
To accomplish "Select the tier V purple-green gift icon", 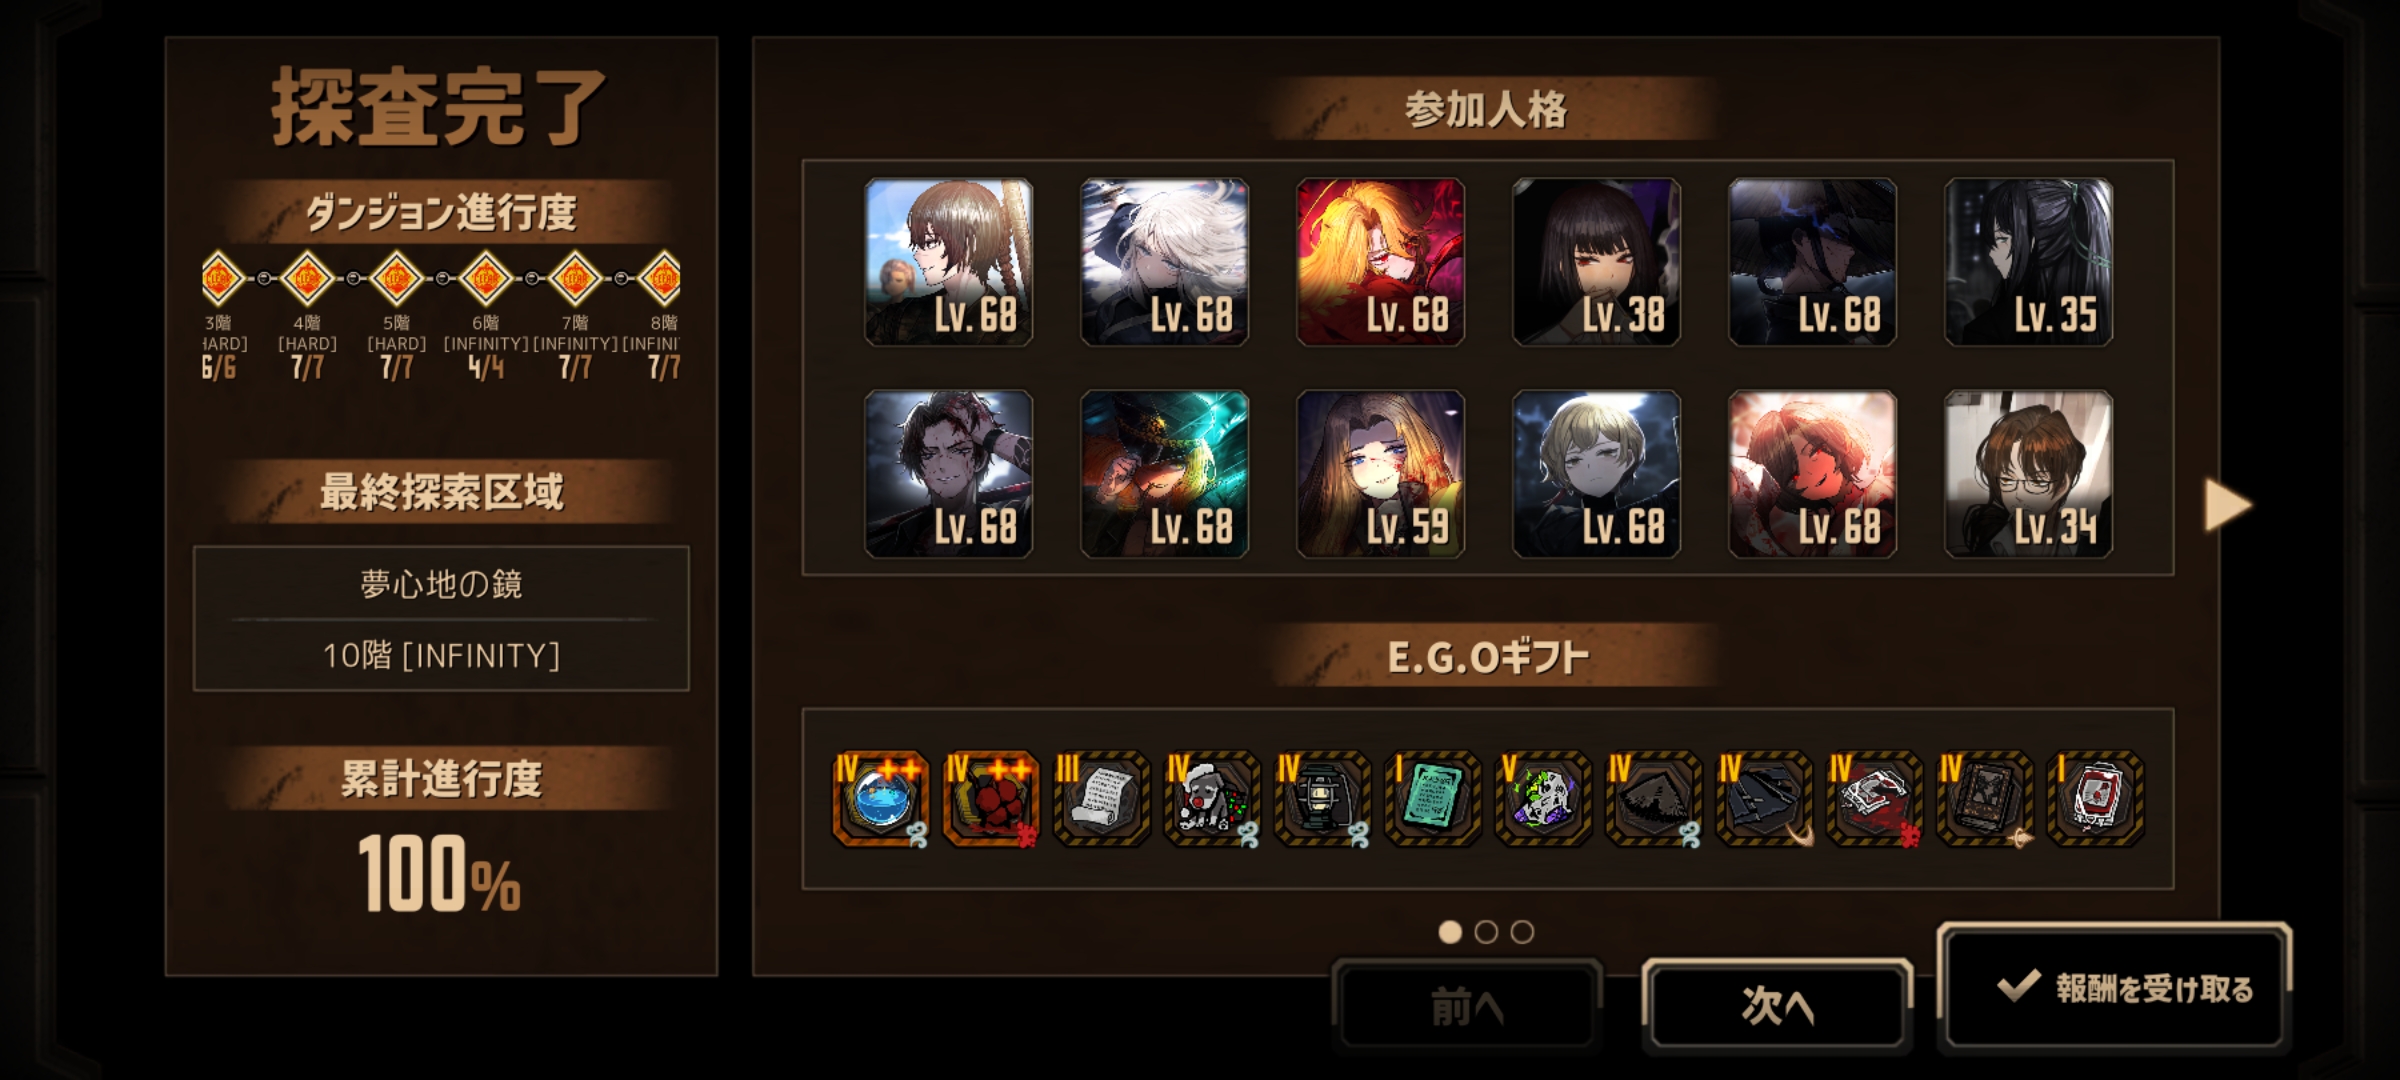I will (x=1543, y=799).
